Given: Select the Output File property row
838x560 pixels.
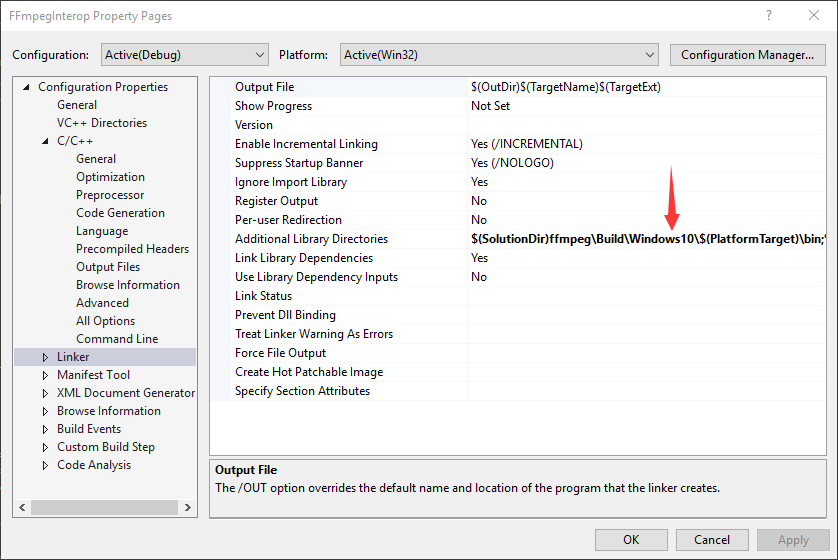Looking at the screenshot, I should (x=518, y=87).
